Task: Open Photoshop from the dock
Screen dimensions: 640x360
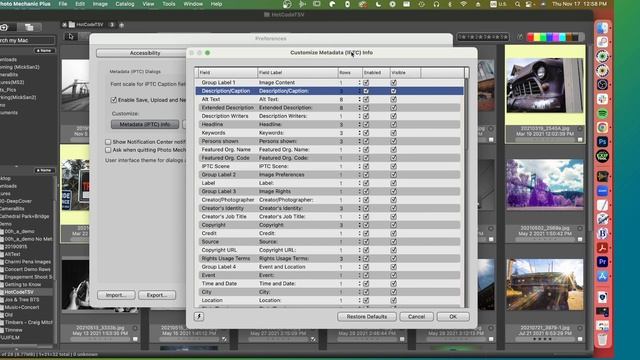Action: [602, 142]
